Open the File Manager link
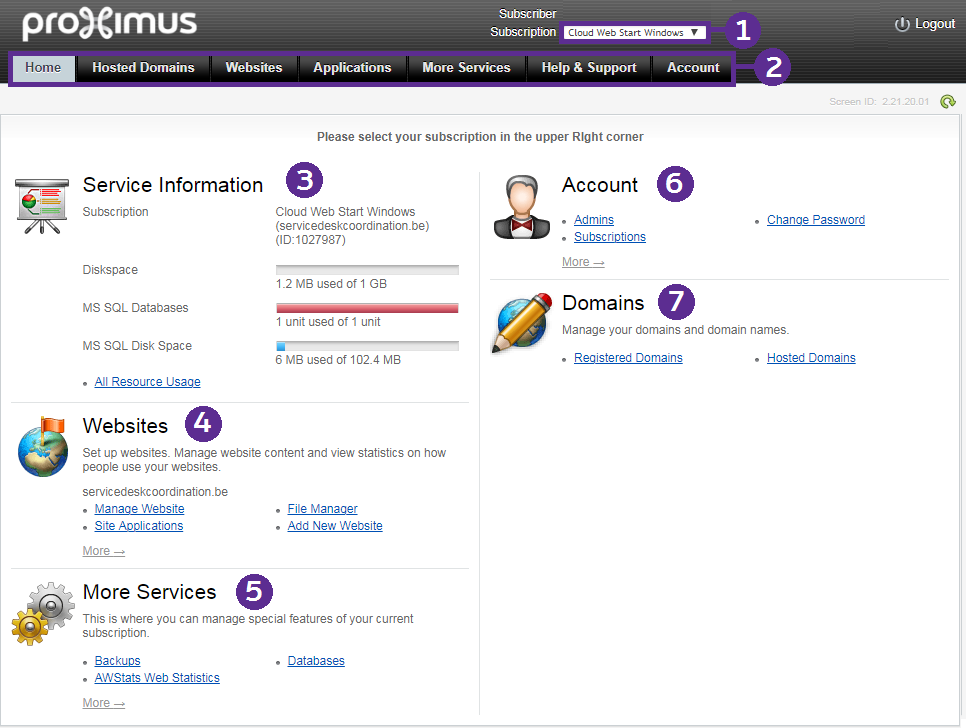This screenshot has width=966, height=728. [x=322, y=509]
